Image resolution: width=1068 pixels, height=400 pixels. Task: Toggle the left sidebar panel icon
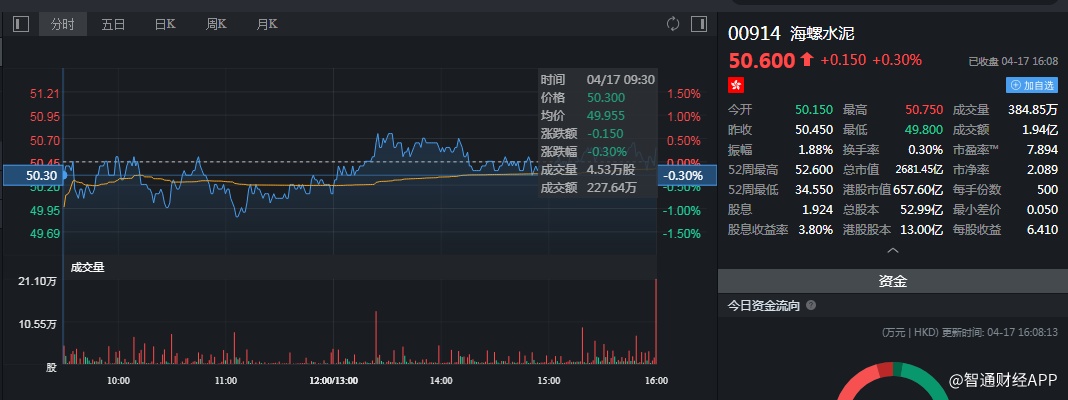(21, 24)
